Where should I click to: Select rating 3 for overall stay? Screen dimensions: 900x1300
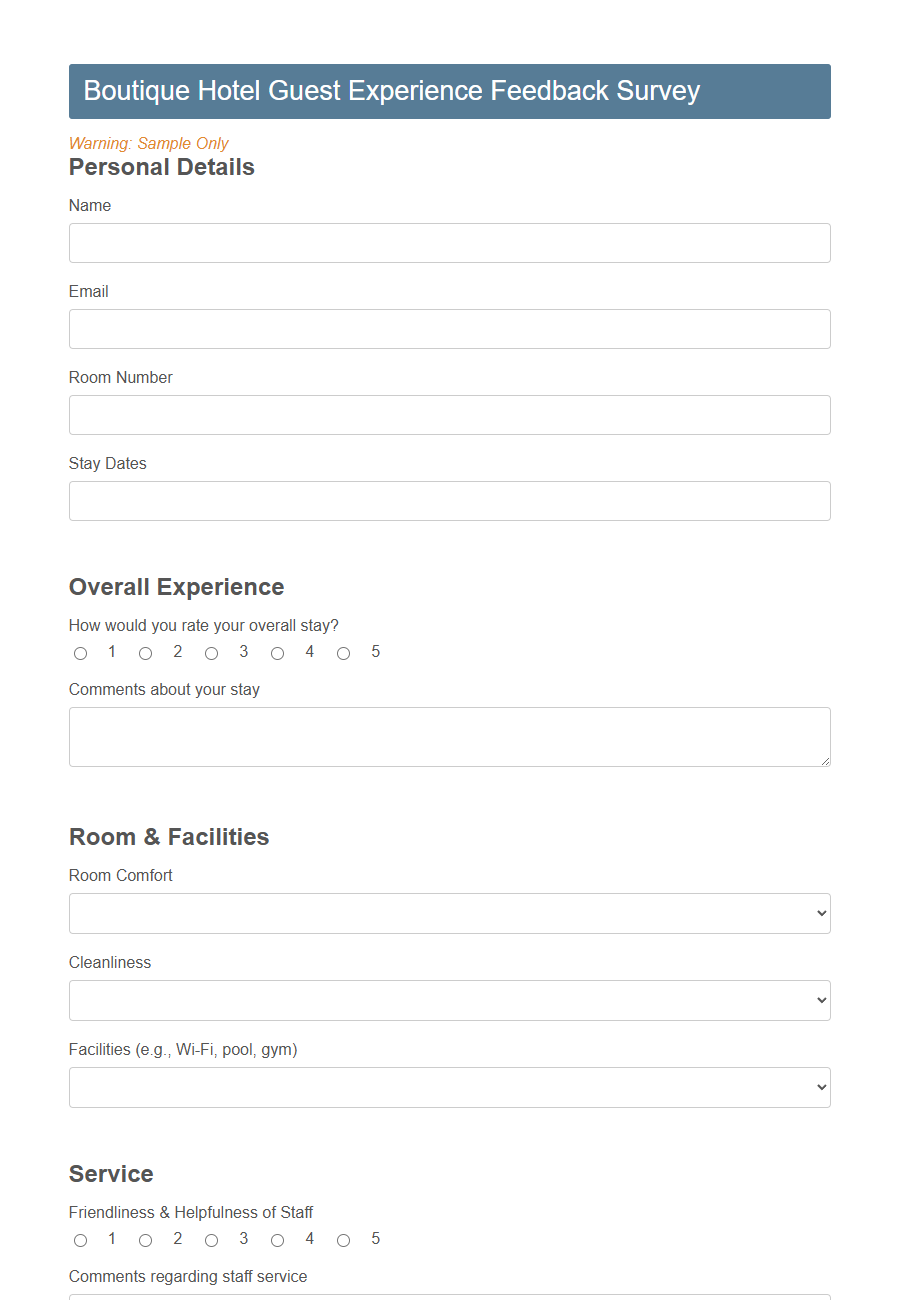212,652
